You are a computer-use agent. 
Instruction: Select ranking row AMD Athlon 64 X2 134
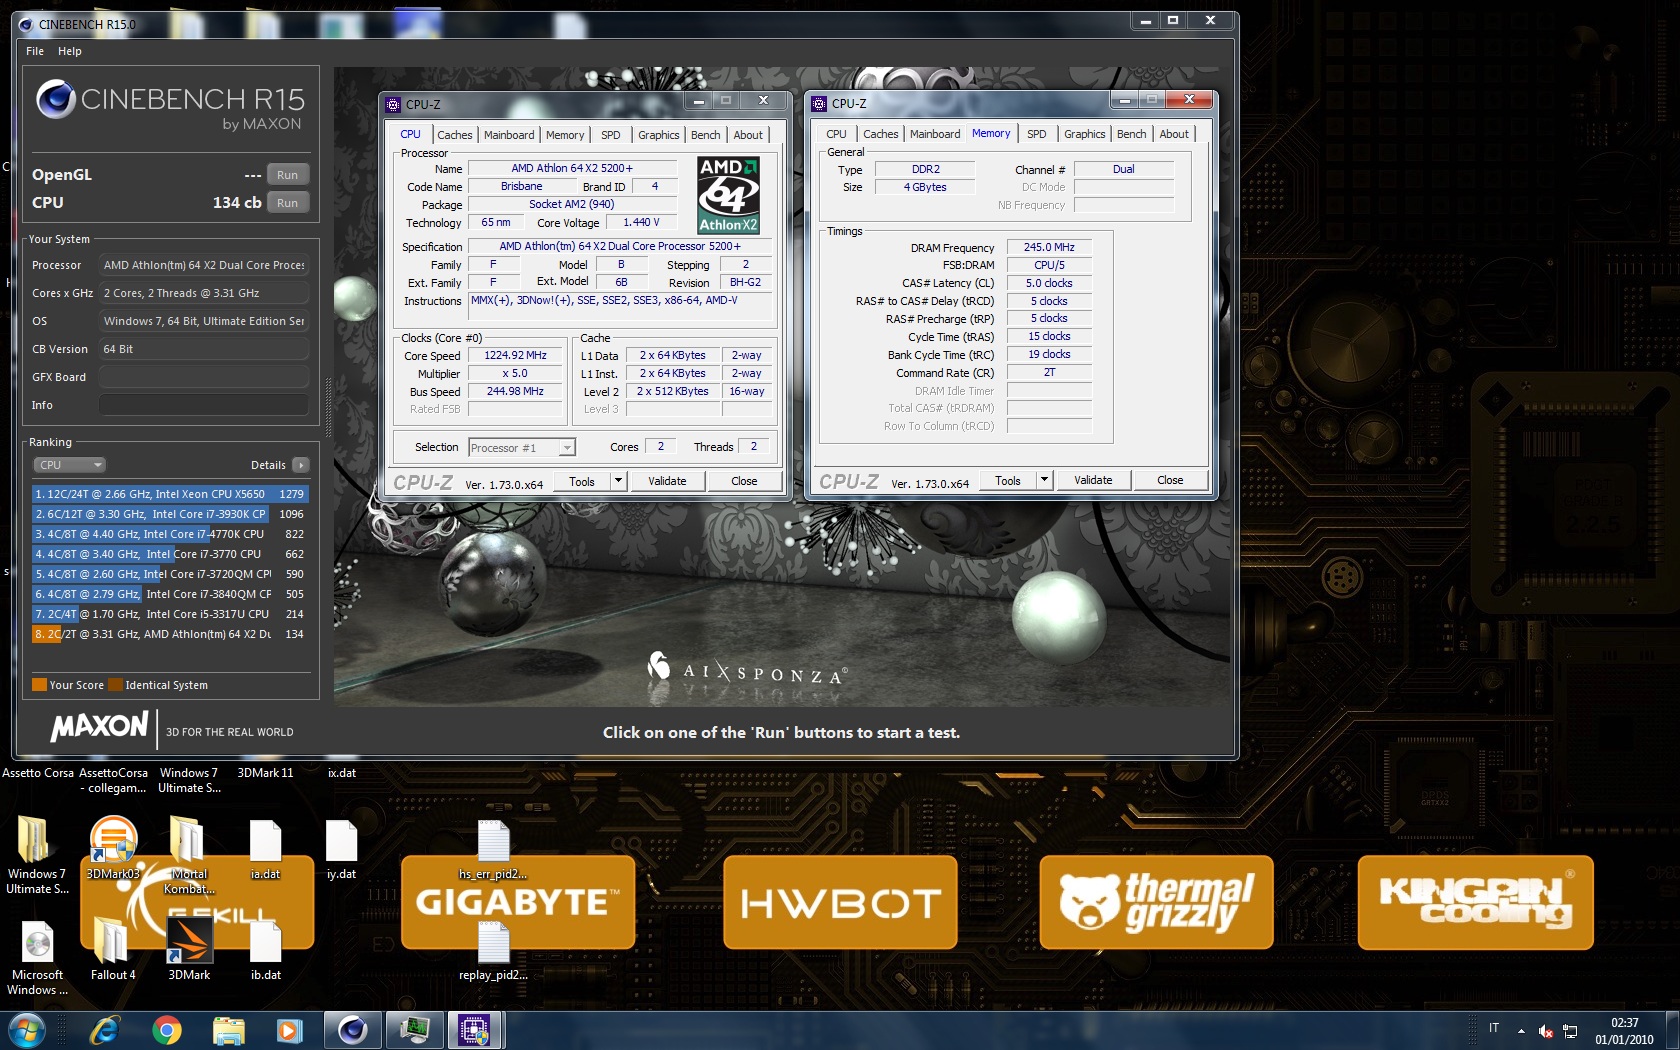point(170,634)
